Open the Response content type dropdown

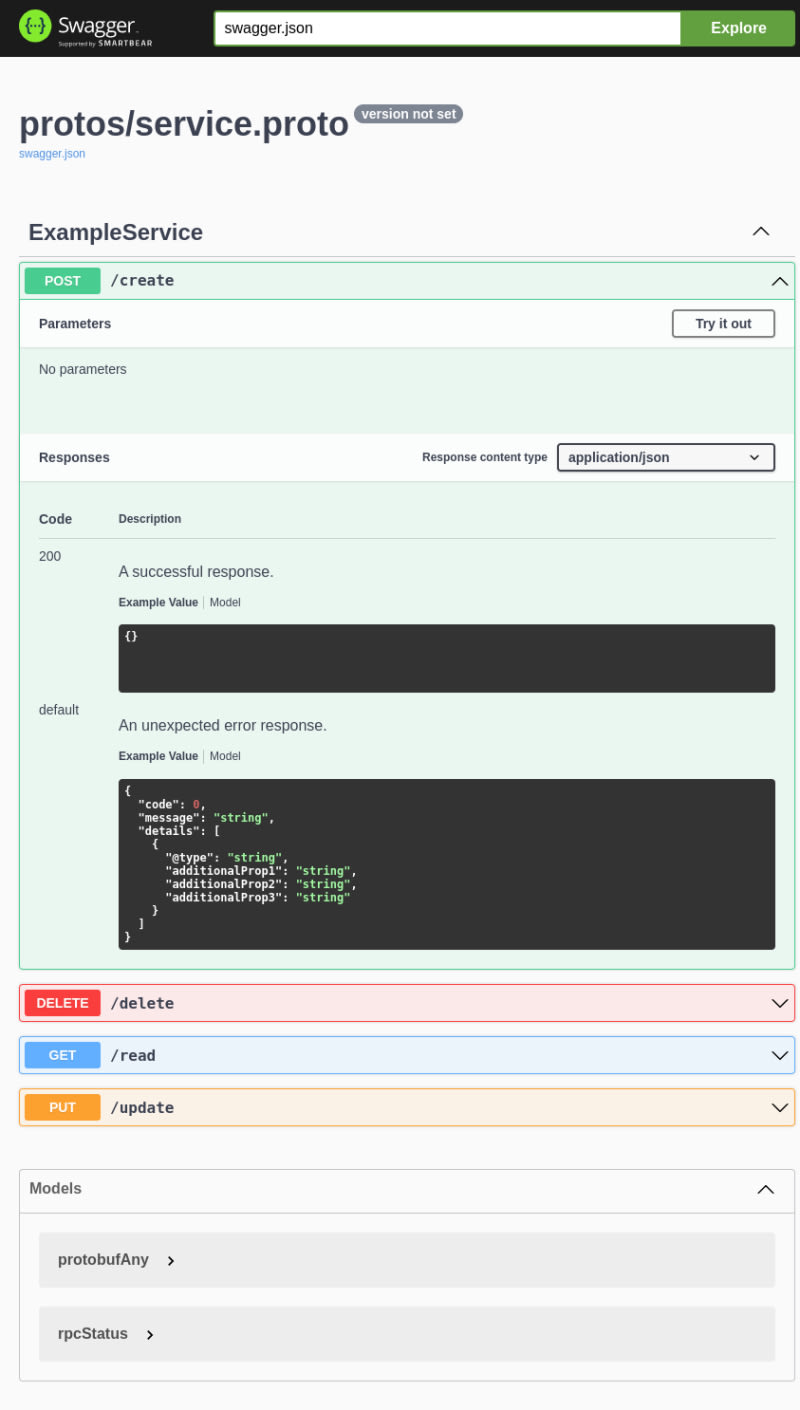tap(666, 458)
